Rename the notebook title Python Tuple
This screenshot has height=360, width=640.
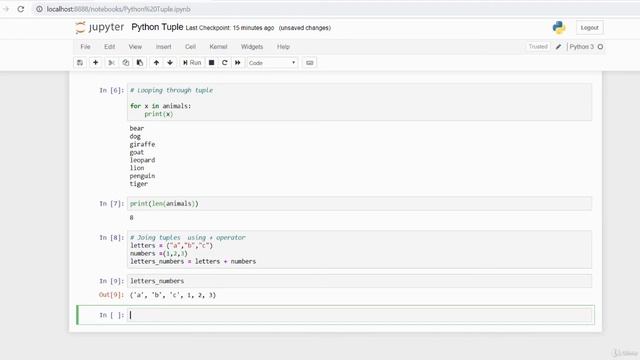point(157,27)
